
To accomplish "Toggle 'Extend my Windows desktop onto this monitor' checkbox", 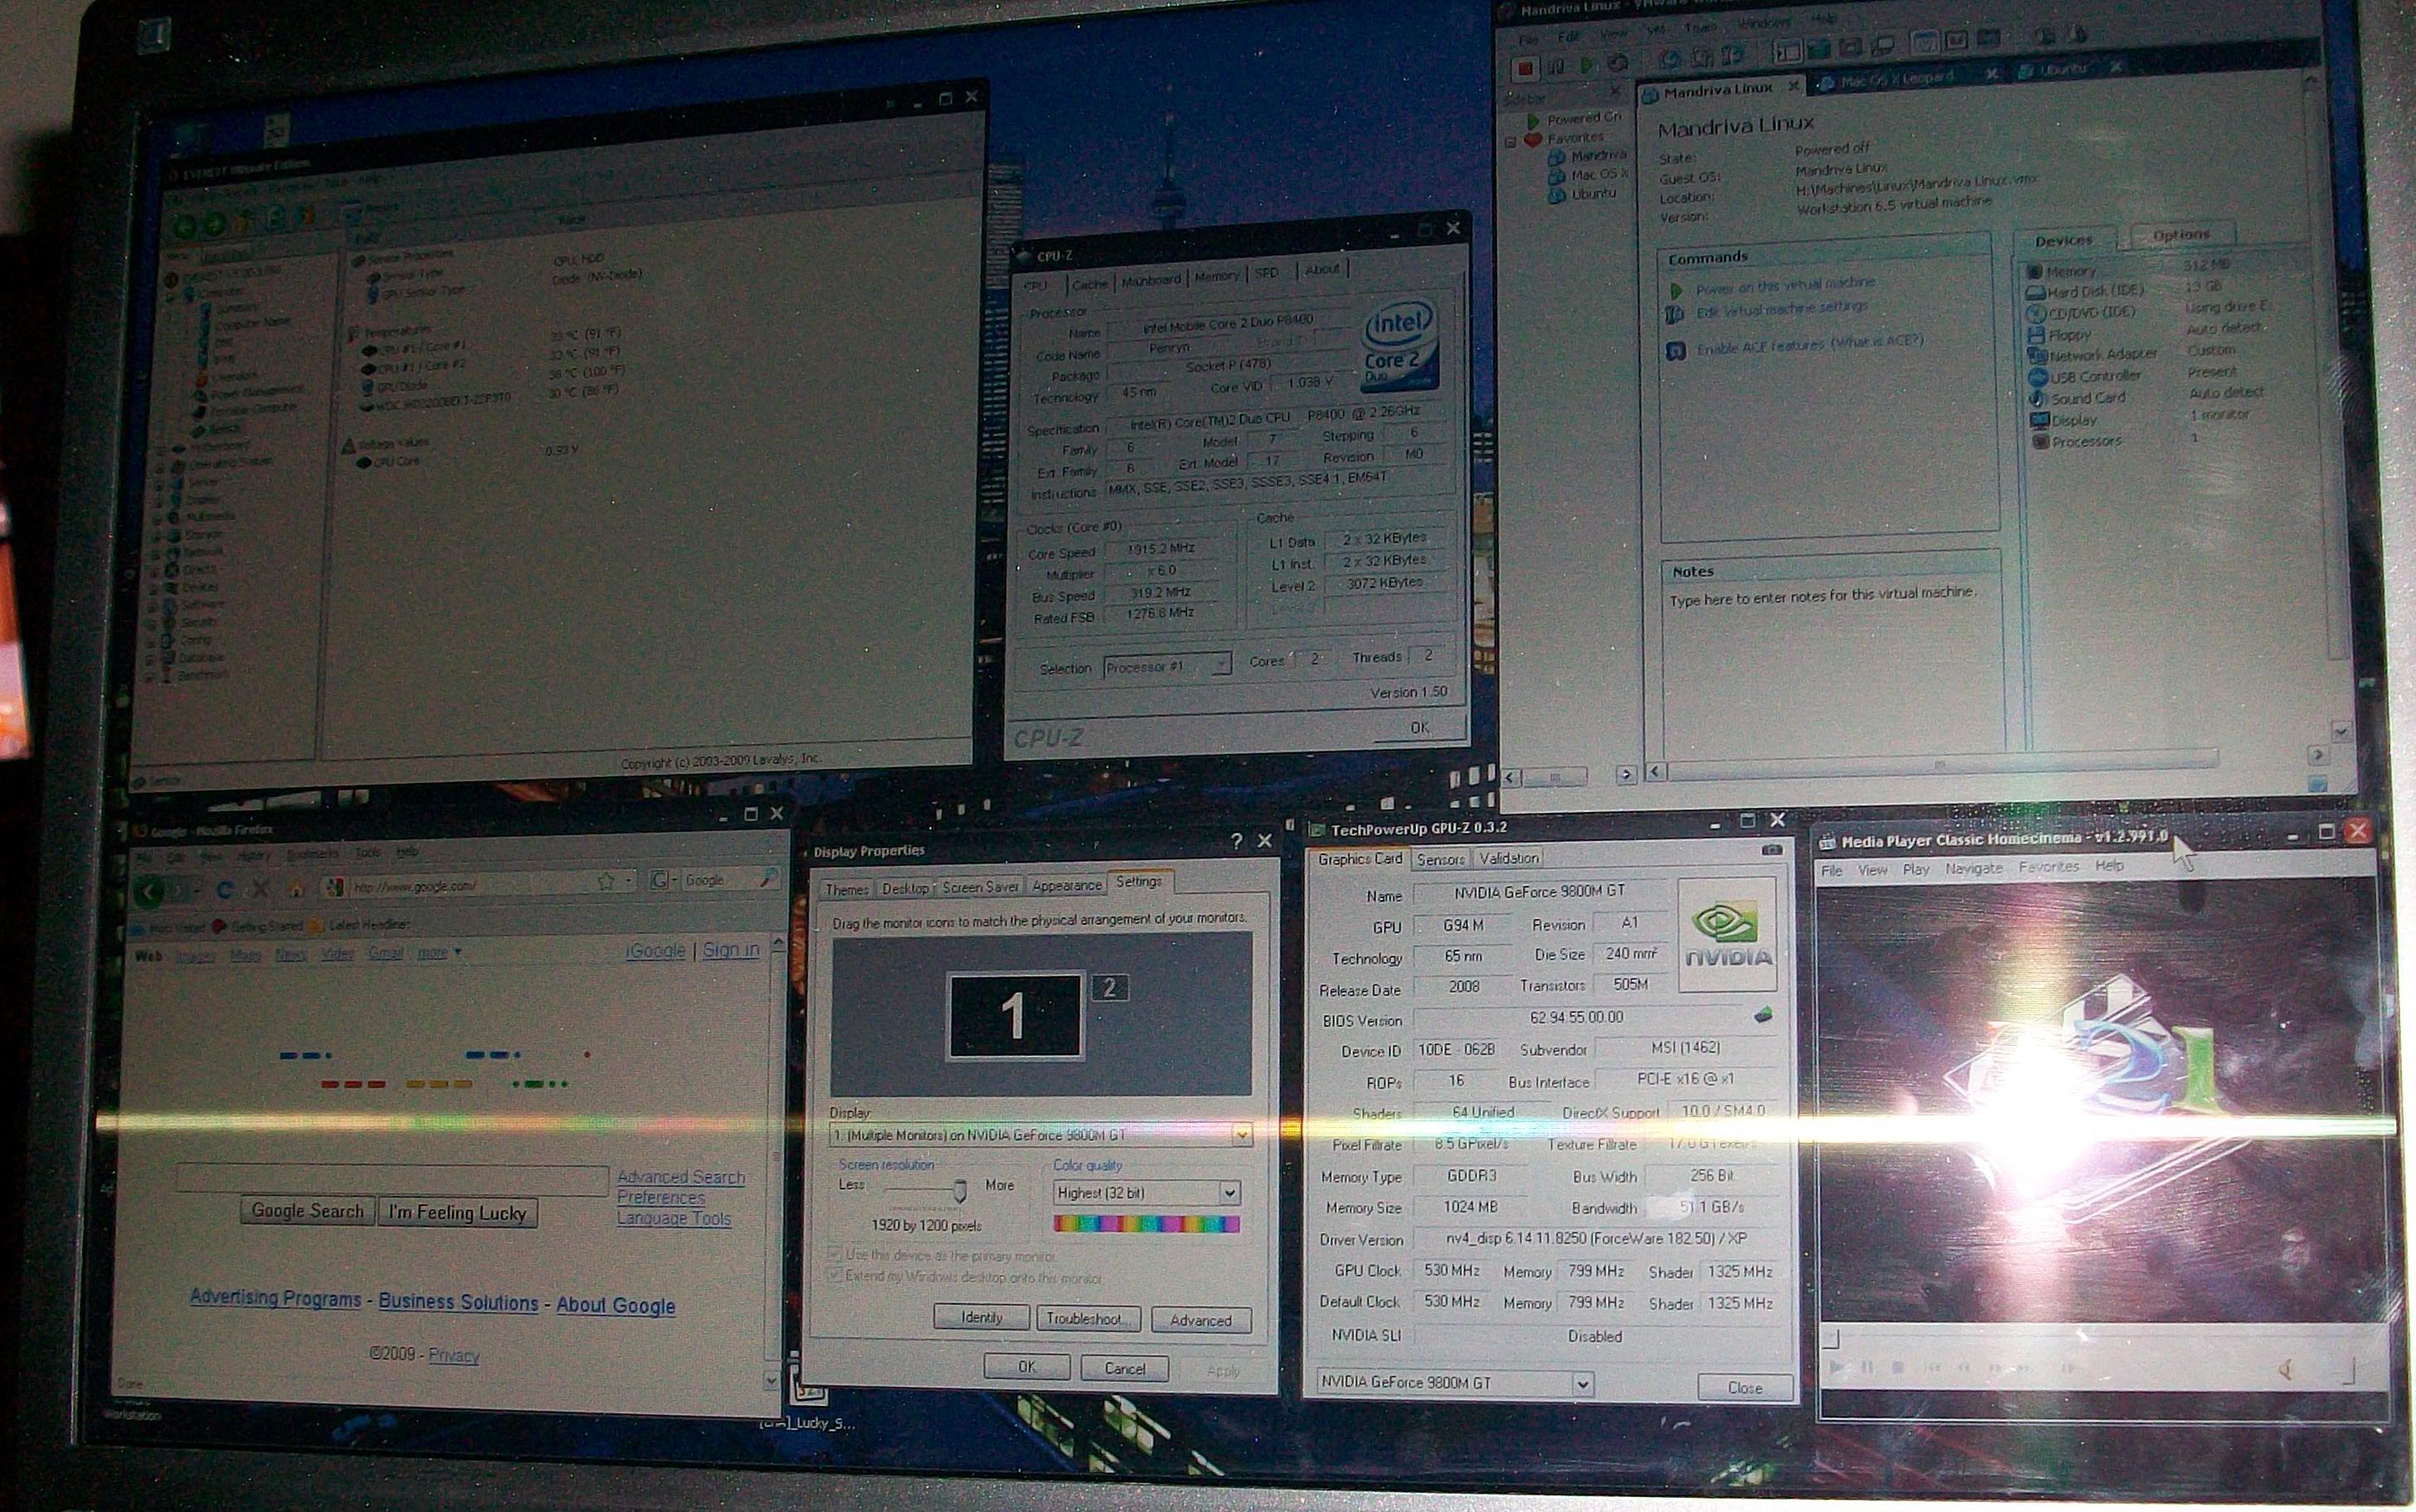I will coord(834,1276).
